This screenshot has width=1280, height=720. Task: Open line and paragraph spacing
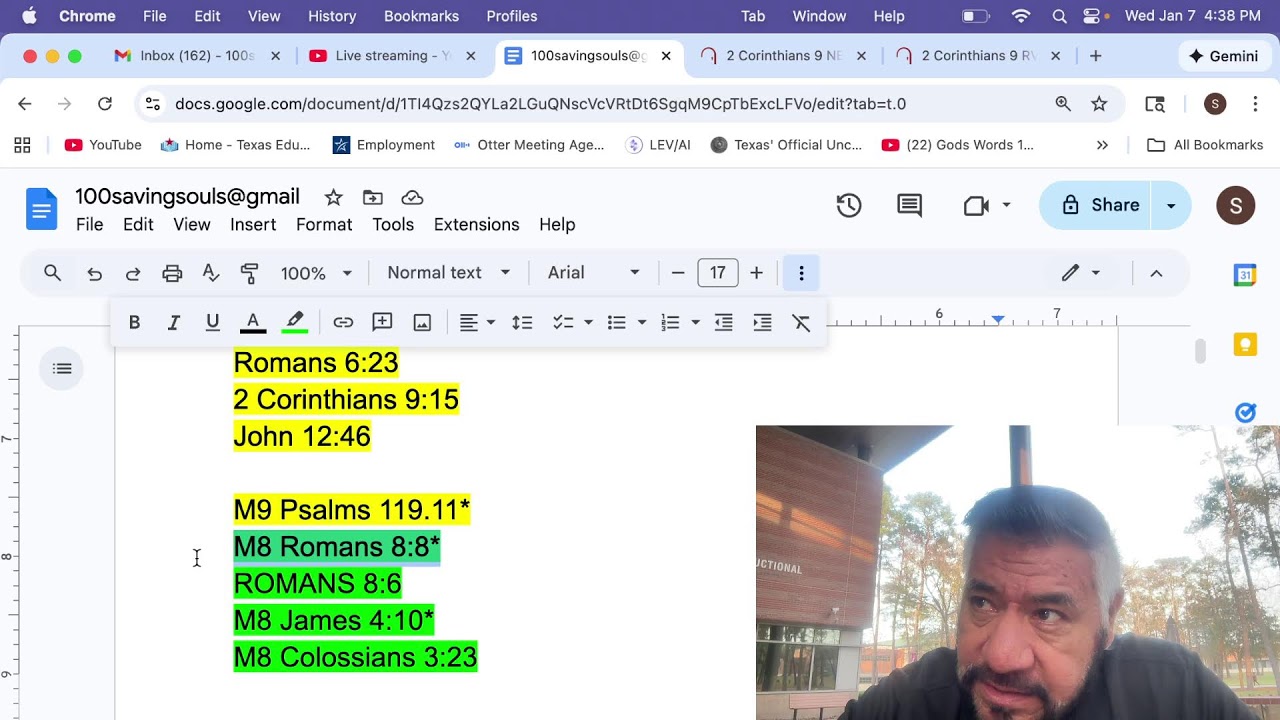pyautogui.click(x=522, y=322)
